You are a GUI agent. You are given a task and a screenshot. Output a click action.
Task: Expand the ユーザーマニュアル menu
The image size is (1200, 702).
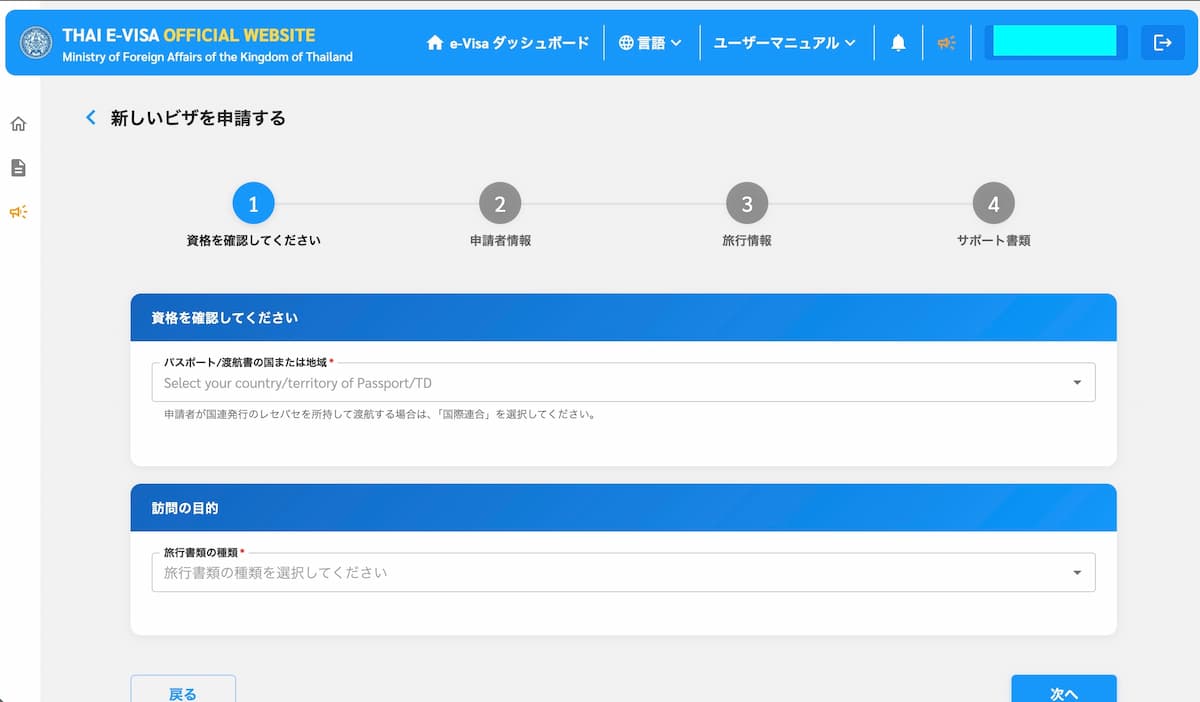784,43
